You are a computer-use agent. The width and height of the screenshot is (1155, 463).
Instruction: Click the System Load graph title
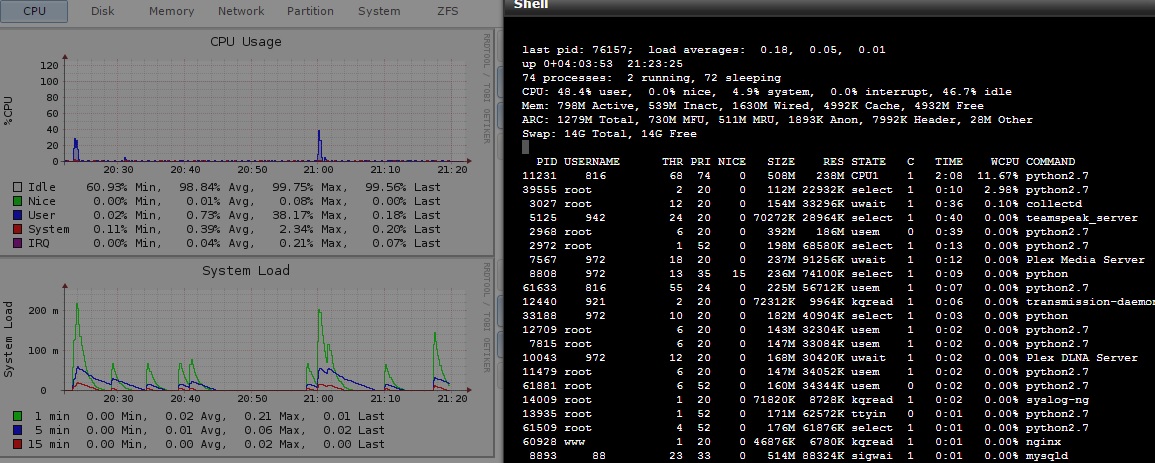pos(245,271)
